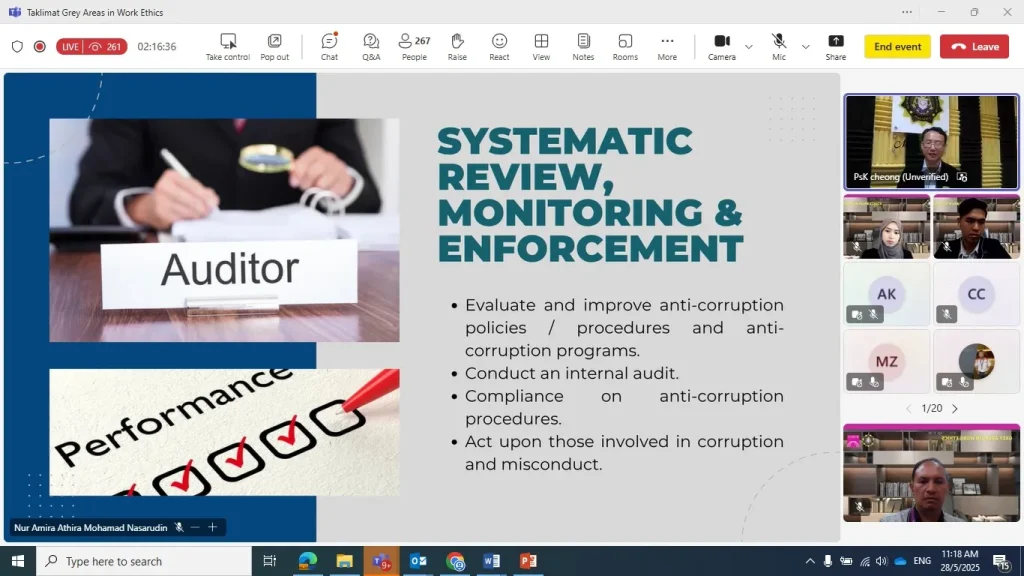
Task: Show the People participant list
Action: (414, 46)
